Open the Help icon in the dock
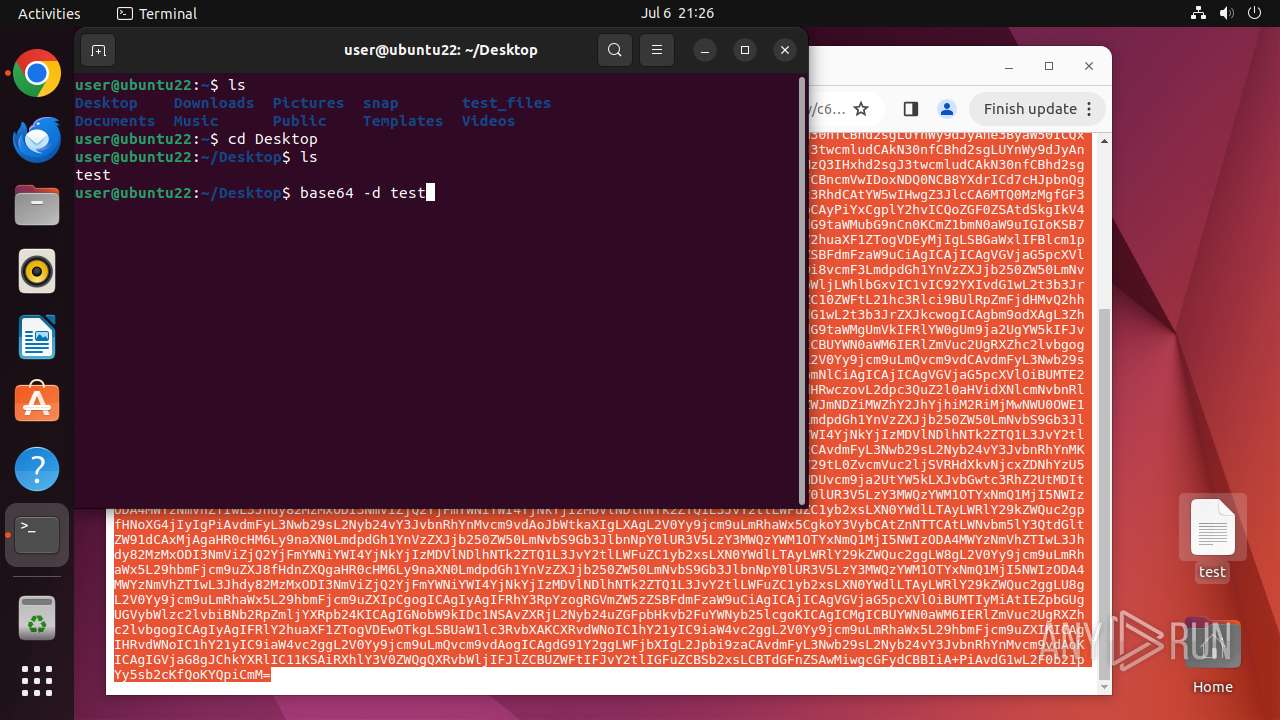Screen dimensions: 1280x720 (x=37, y=469)
